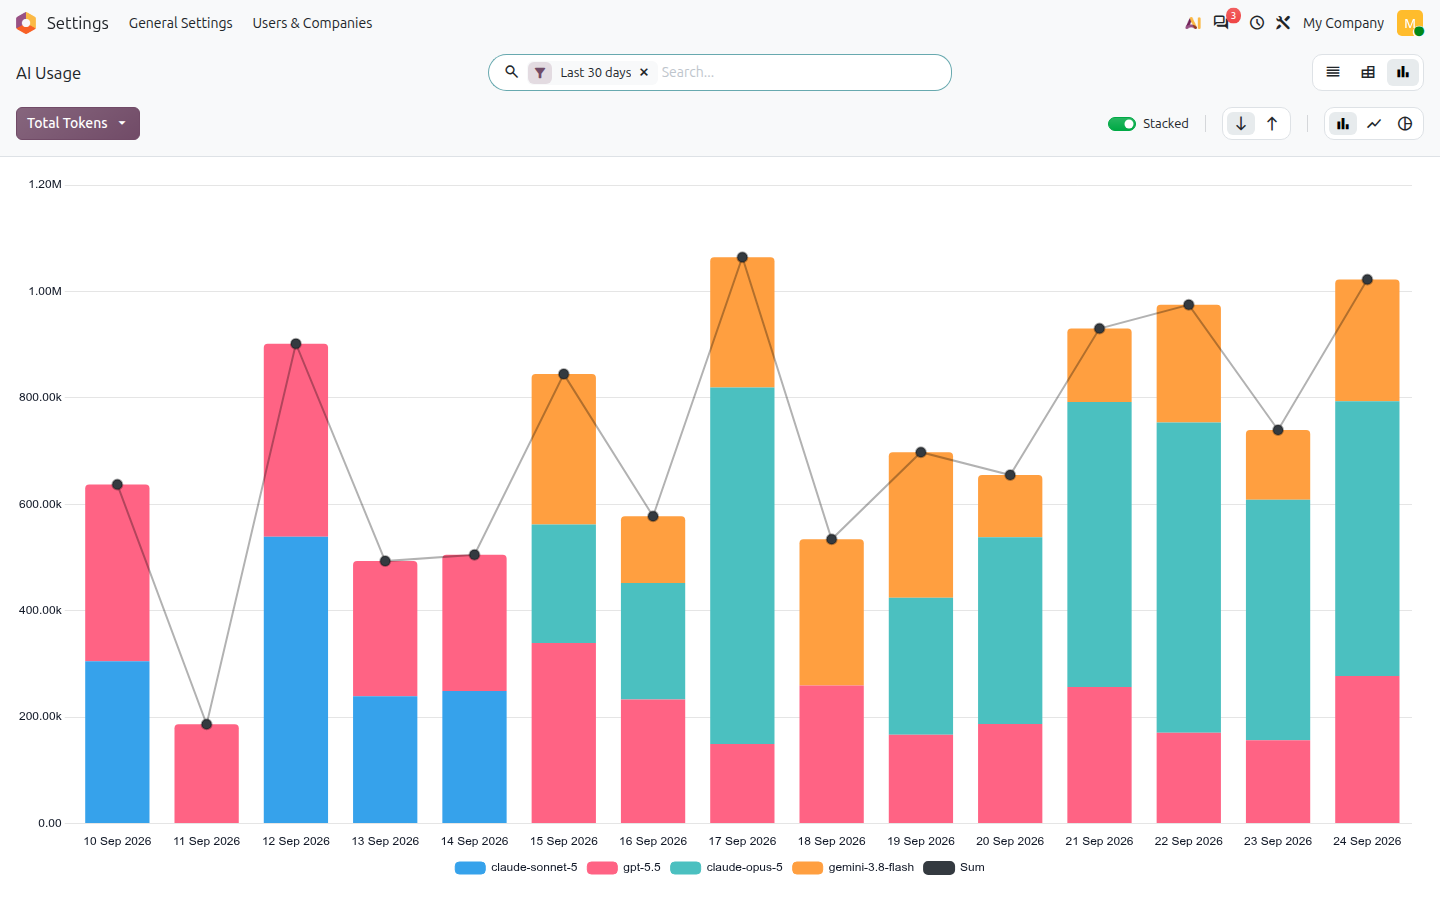Click the 22 Sep 2026 teal claude-opus-5 segment
Screen dimensions: 1440x900
[x=1189, y=577]
